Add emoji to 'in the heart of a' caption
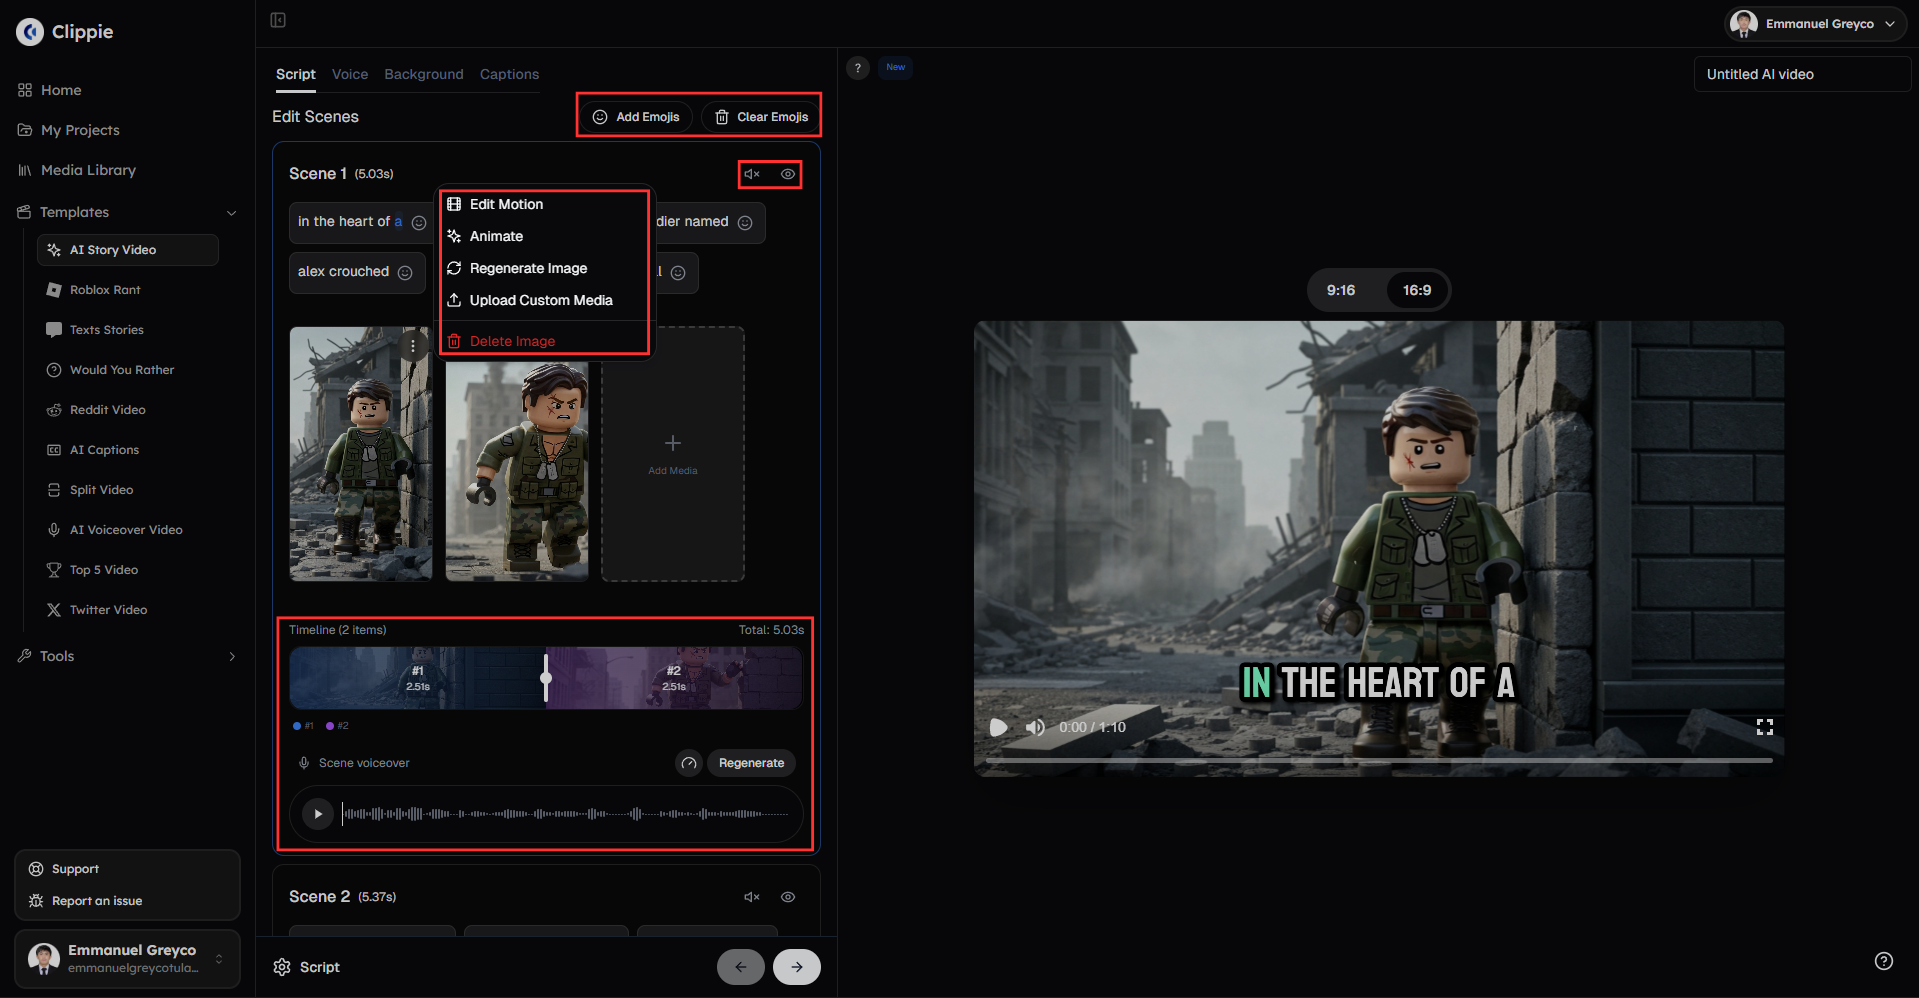 [419, 223]
